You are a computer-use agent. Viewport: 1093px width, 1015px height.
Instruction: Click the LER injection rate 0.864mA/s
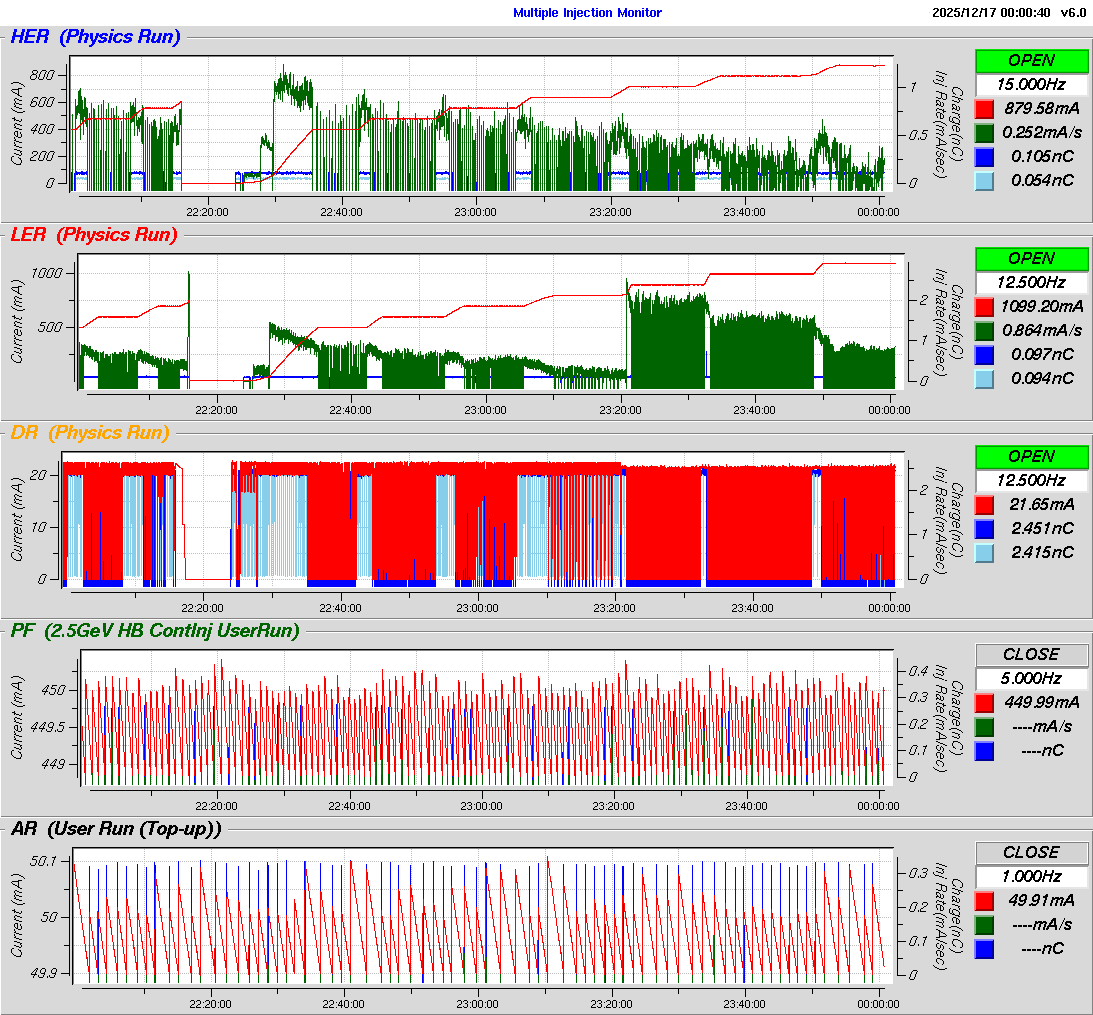point(1042,330)
